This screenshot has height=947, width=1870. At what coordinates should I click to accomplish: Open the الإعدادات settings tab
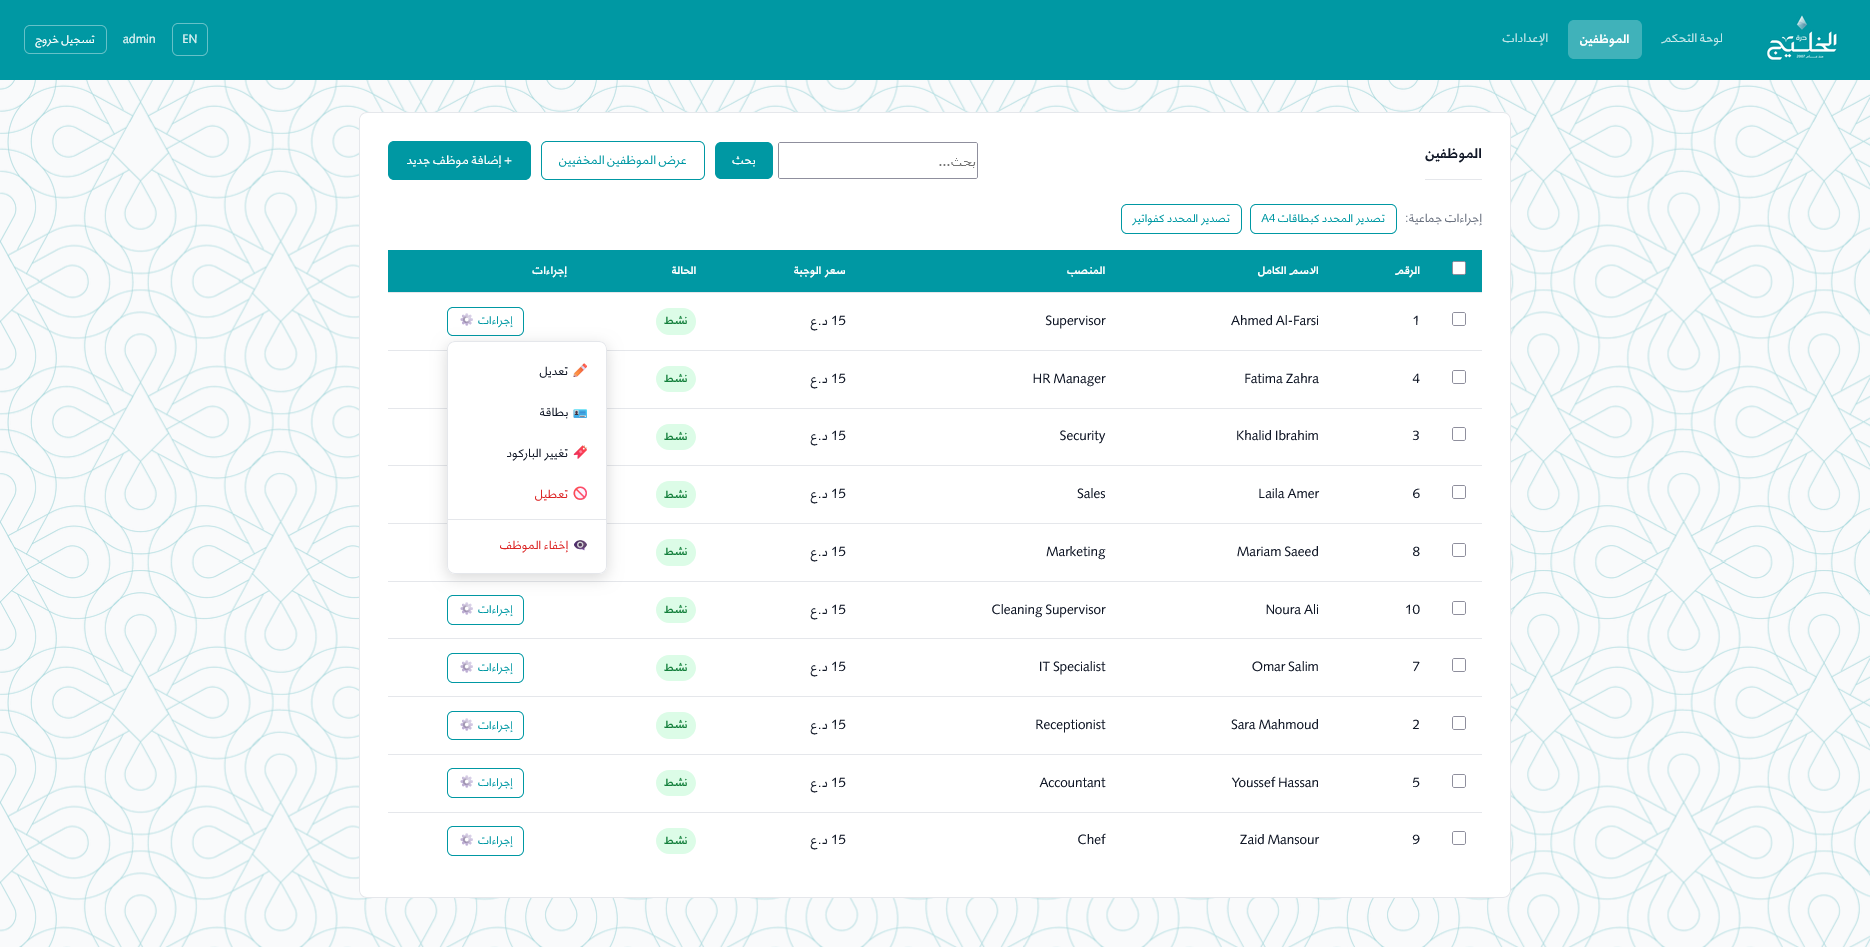(x=1524, y=39)
